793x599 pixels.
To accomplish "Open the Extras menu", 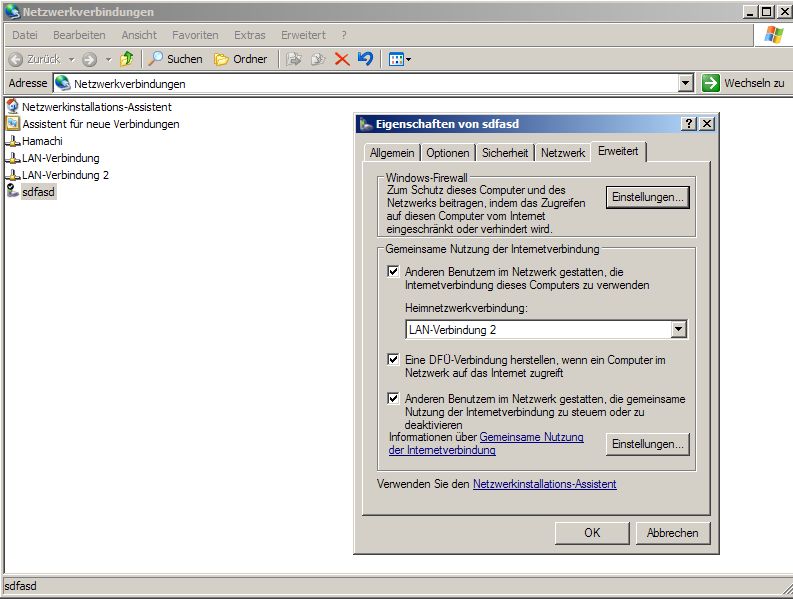I will (249, 35).
